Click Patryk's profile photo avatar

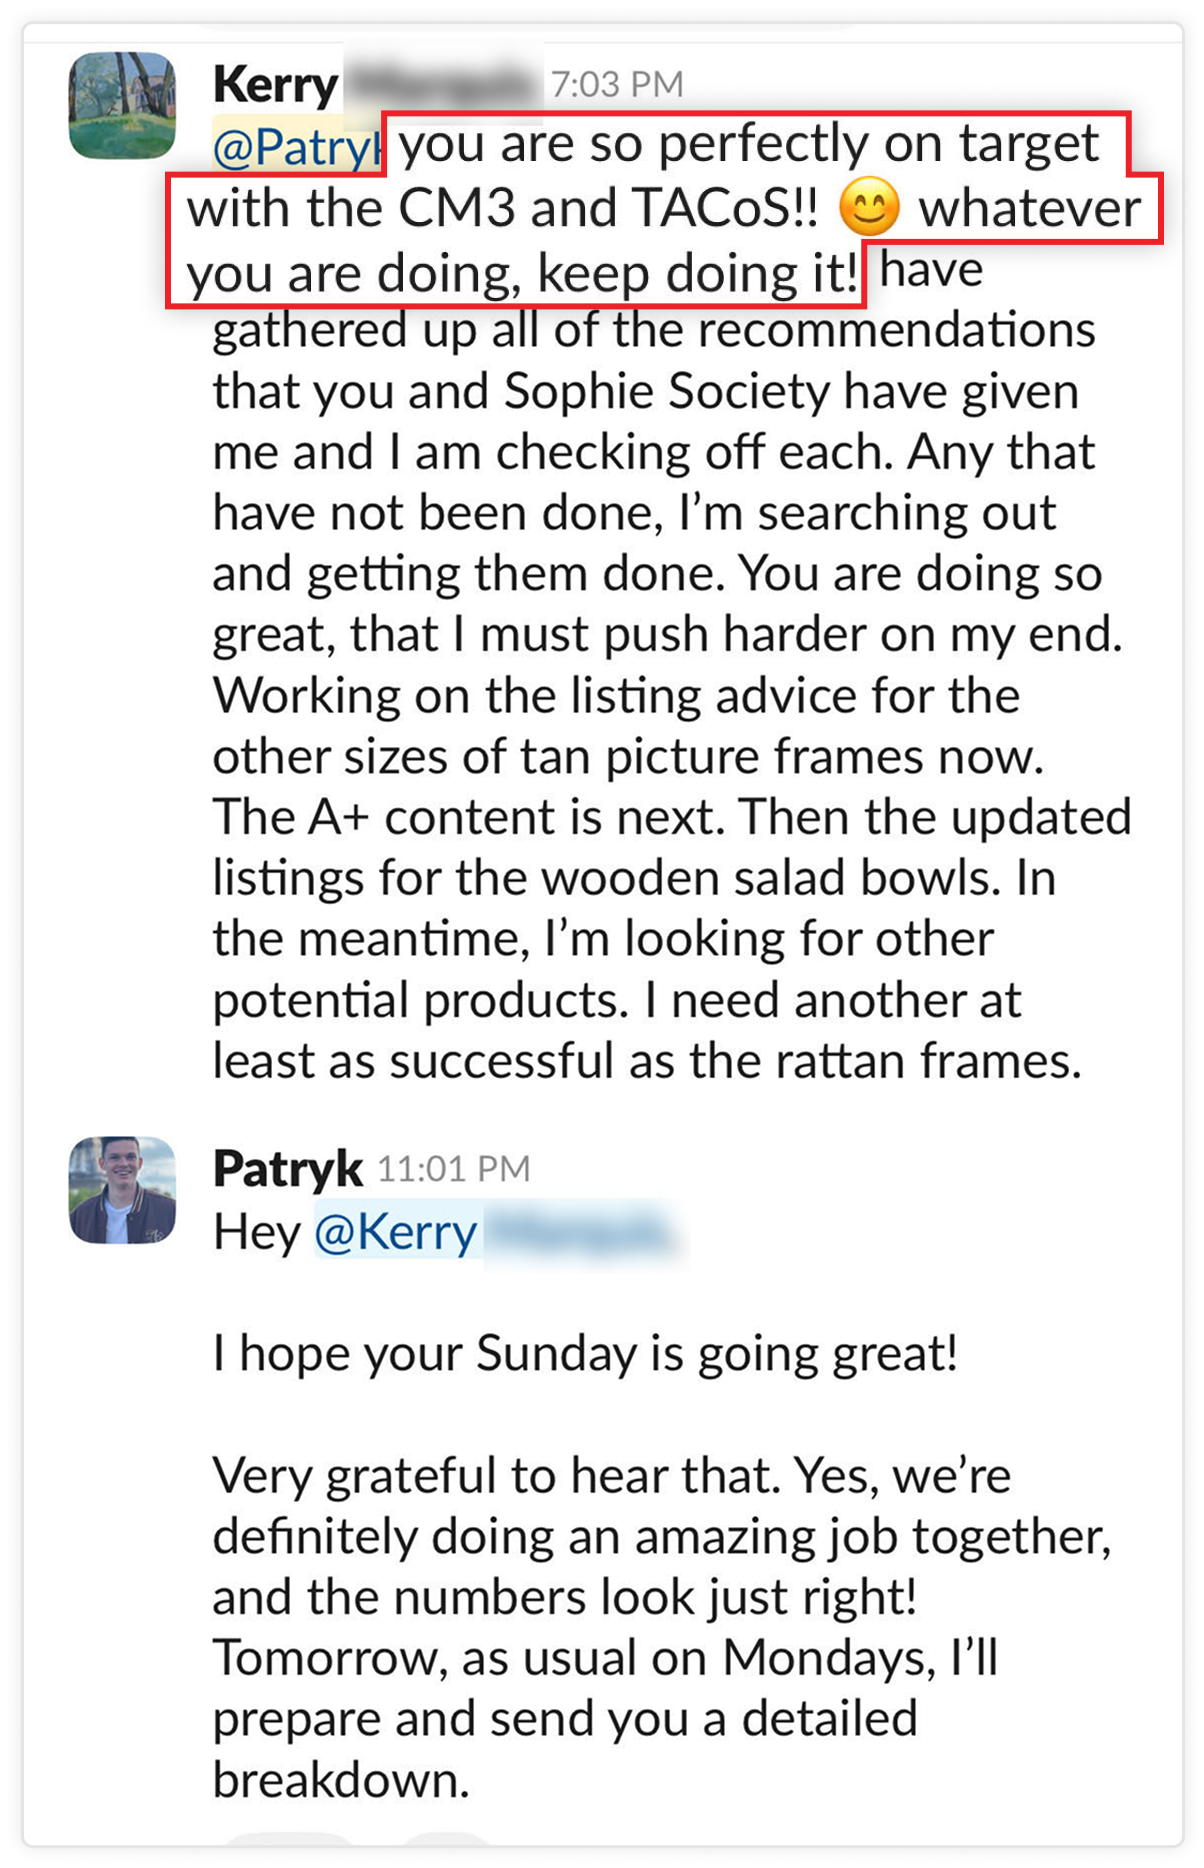(122, 1189)
